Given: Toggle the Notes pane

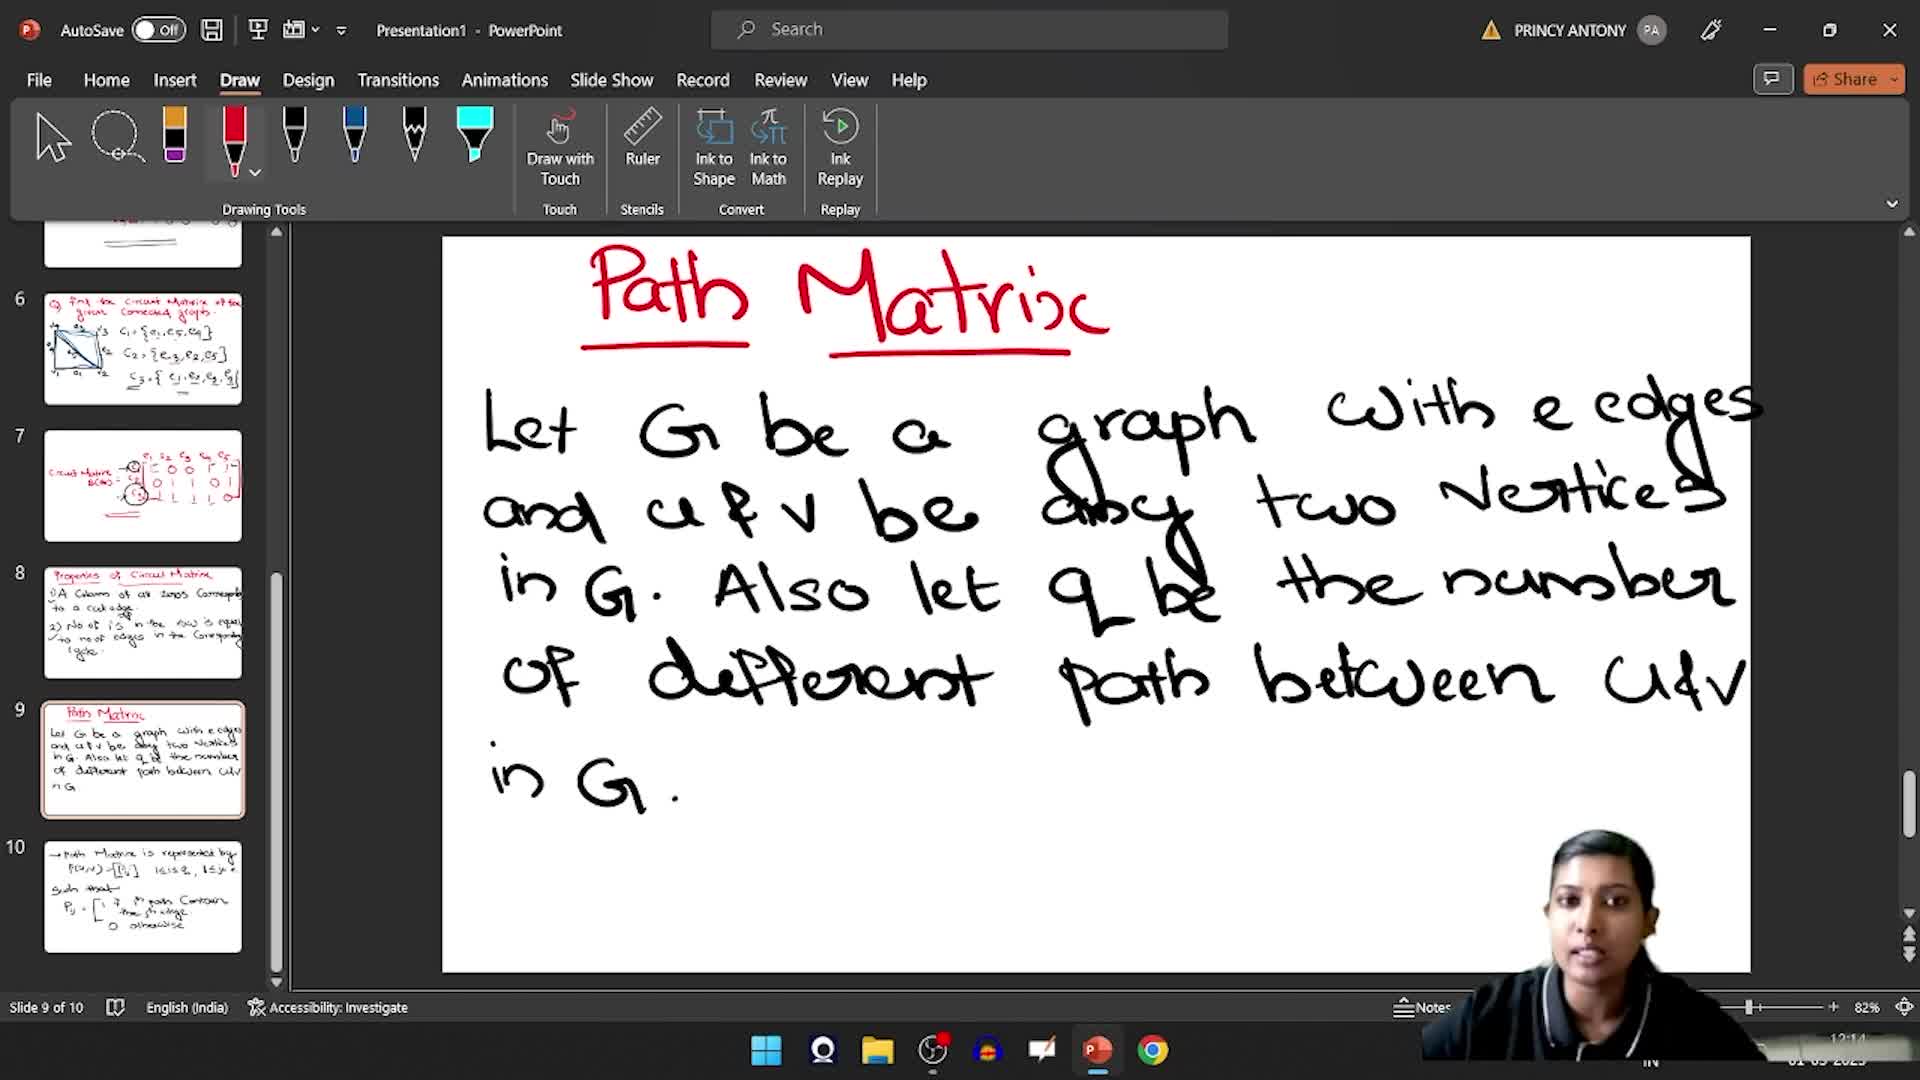Looking at the screenshot, I should point(1422,1007).
